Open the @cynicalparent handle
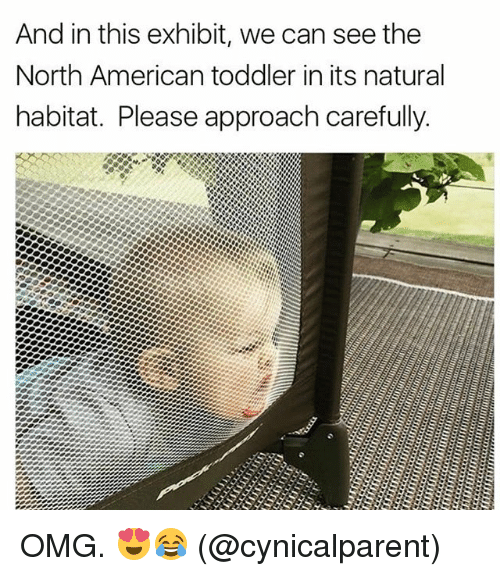The height and width of the screenshot is (576, 500). 319,546
